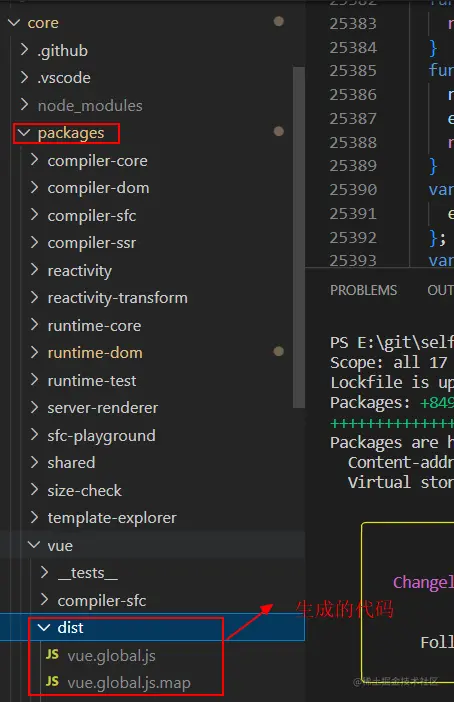Expand the node_modules folder chevron
This screenshot has width=454, height=702.
click(x=25, y=105)
